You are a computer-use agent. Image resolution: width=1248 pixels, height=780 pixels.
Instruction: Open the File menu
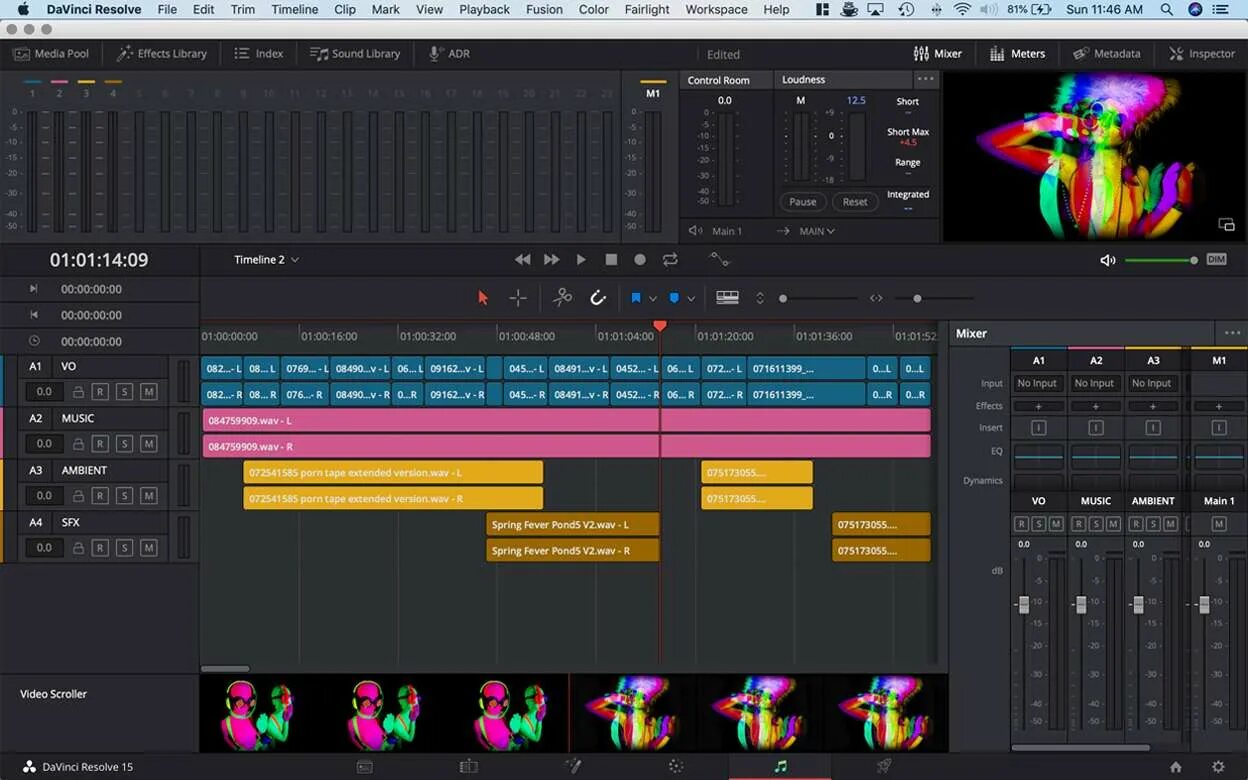click(x=167, y=9)
